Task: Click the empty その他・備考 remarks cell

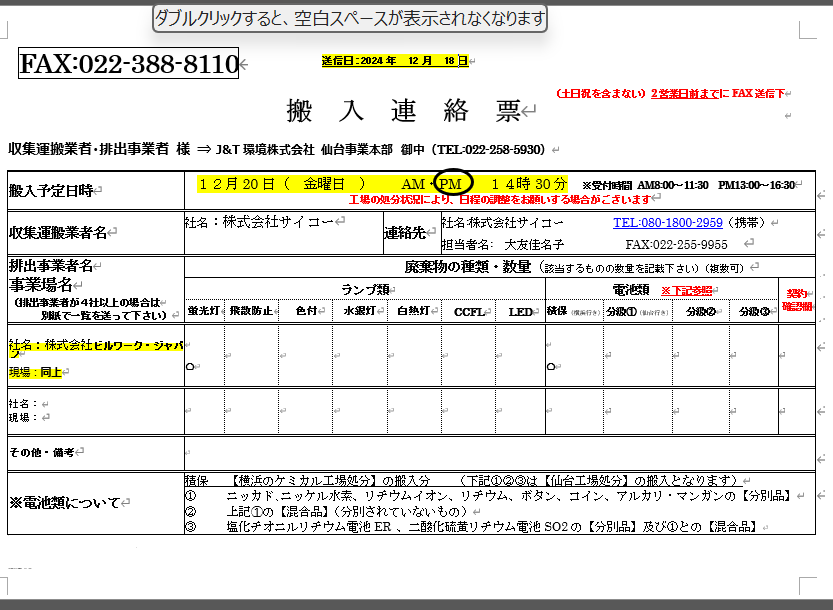Action: [500, 452]
